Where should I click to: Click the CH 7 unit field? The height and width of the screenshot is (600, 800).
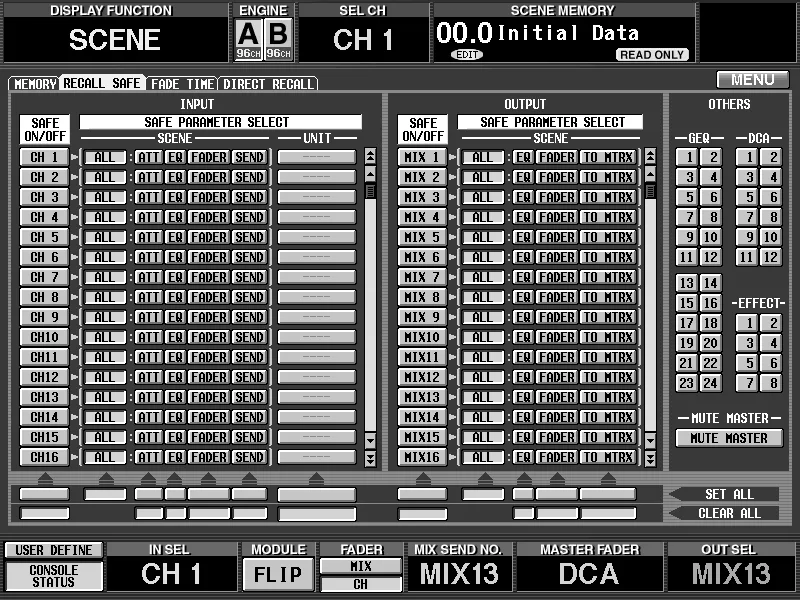tap(316, 277)
